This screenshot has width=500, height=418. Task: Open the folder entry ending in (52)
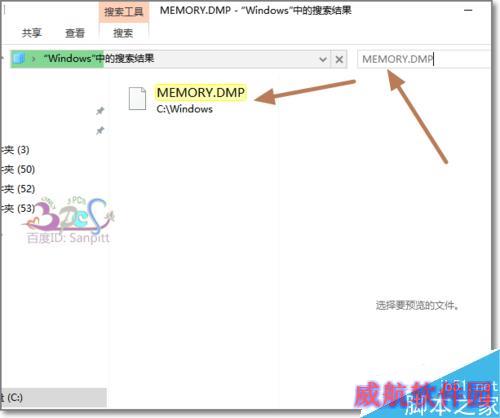tap(18, 189)
